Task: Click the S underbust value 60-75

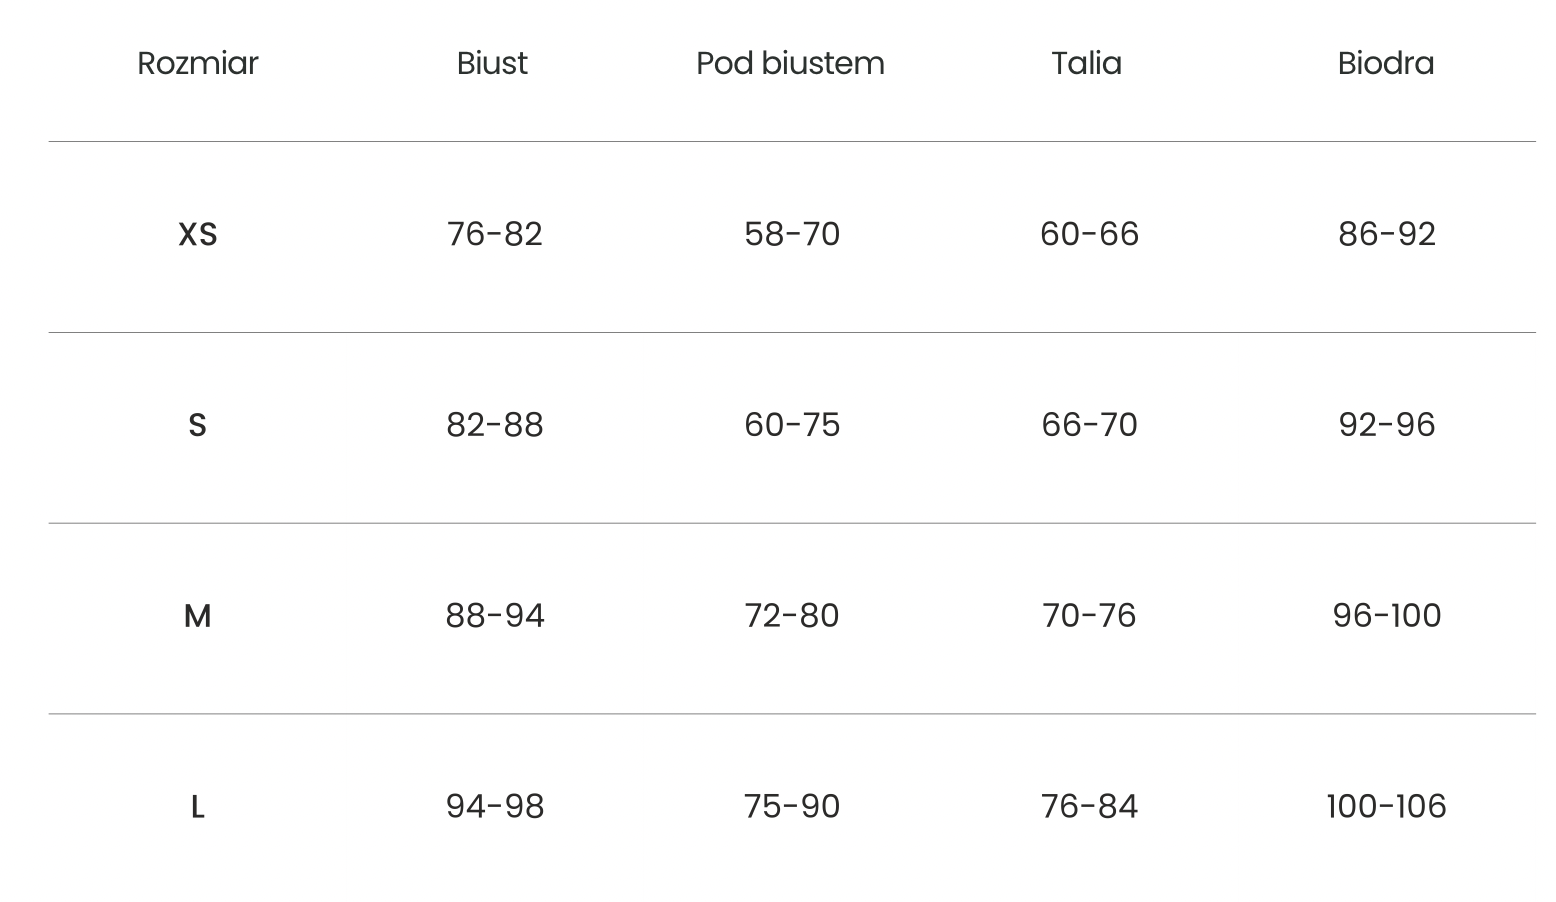Action: tap(791, 425)
